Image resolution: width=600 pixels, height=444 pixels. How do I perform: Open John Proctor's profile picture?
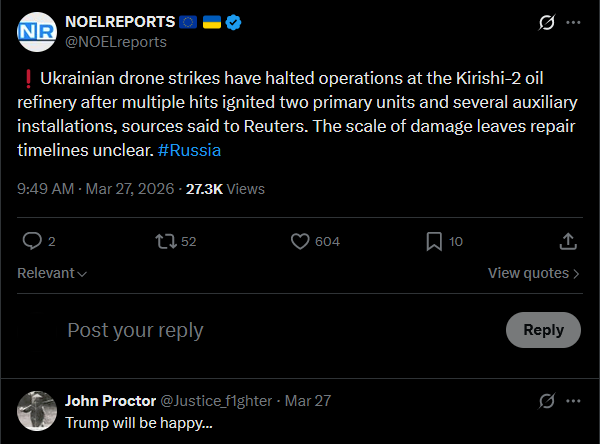tap(37, 410)
